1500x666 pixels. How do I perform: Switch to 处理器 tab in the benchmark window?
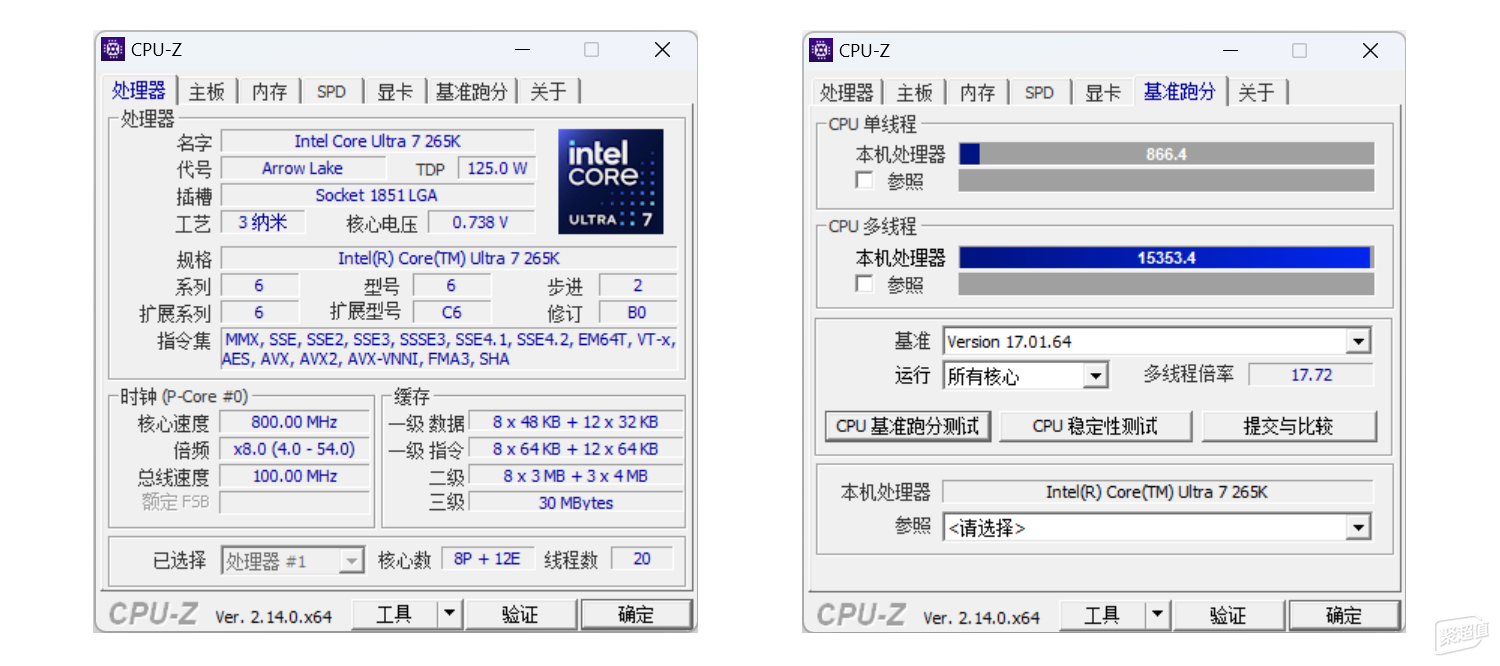(x=847, y=93)
